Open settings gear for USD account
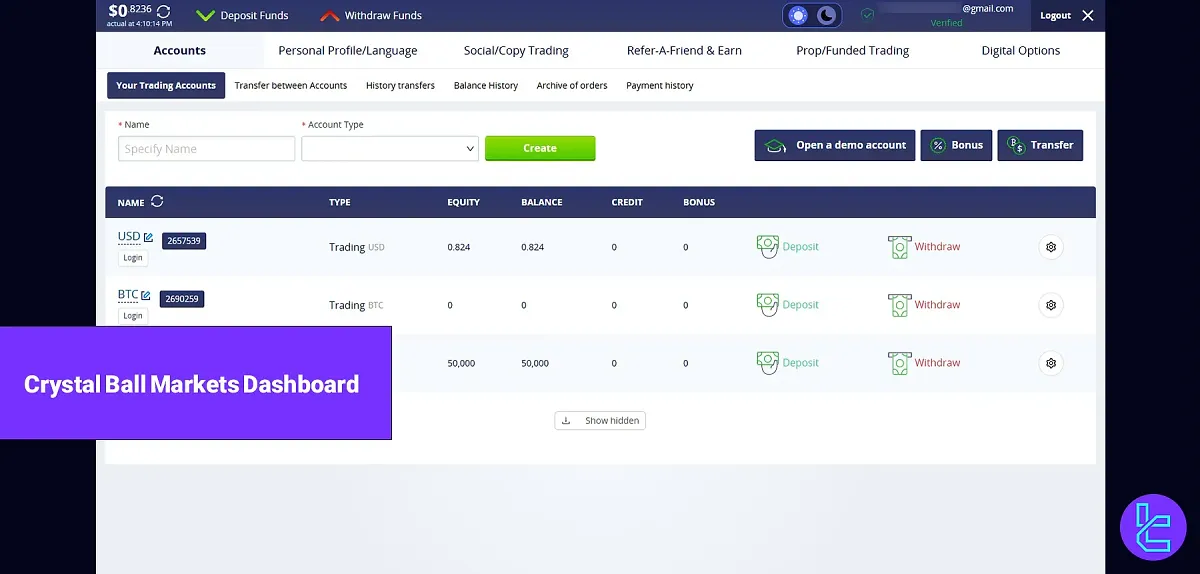1200x574 pixels. [1051, 247]
